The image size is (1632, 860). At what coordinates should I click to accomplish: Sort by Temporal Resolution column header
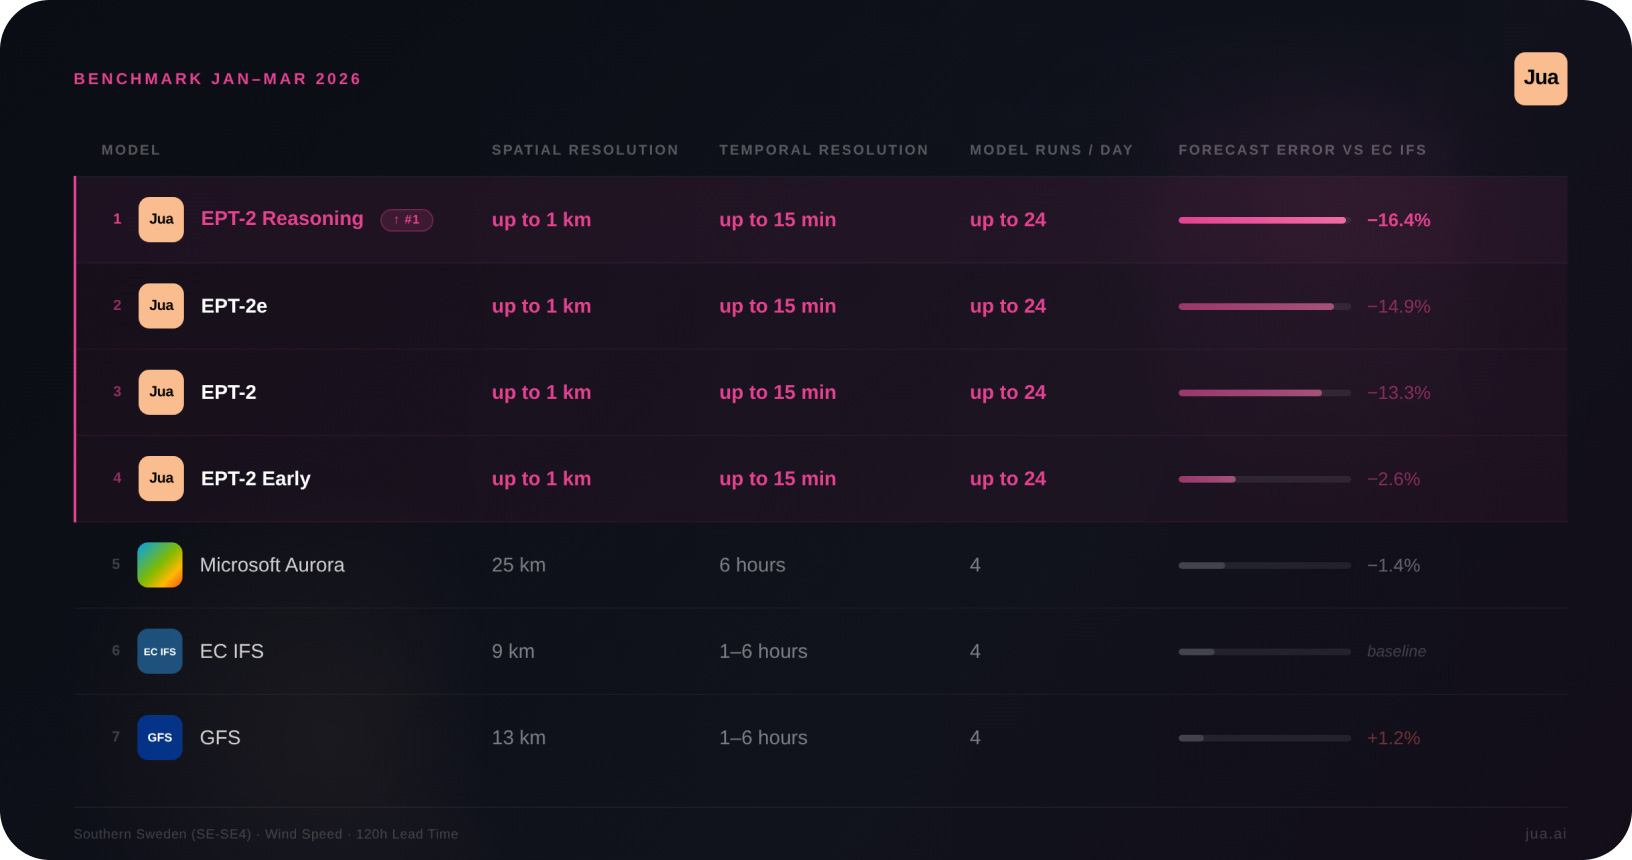tap(823, 150)
